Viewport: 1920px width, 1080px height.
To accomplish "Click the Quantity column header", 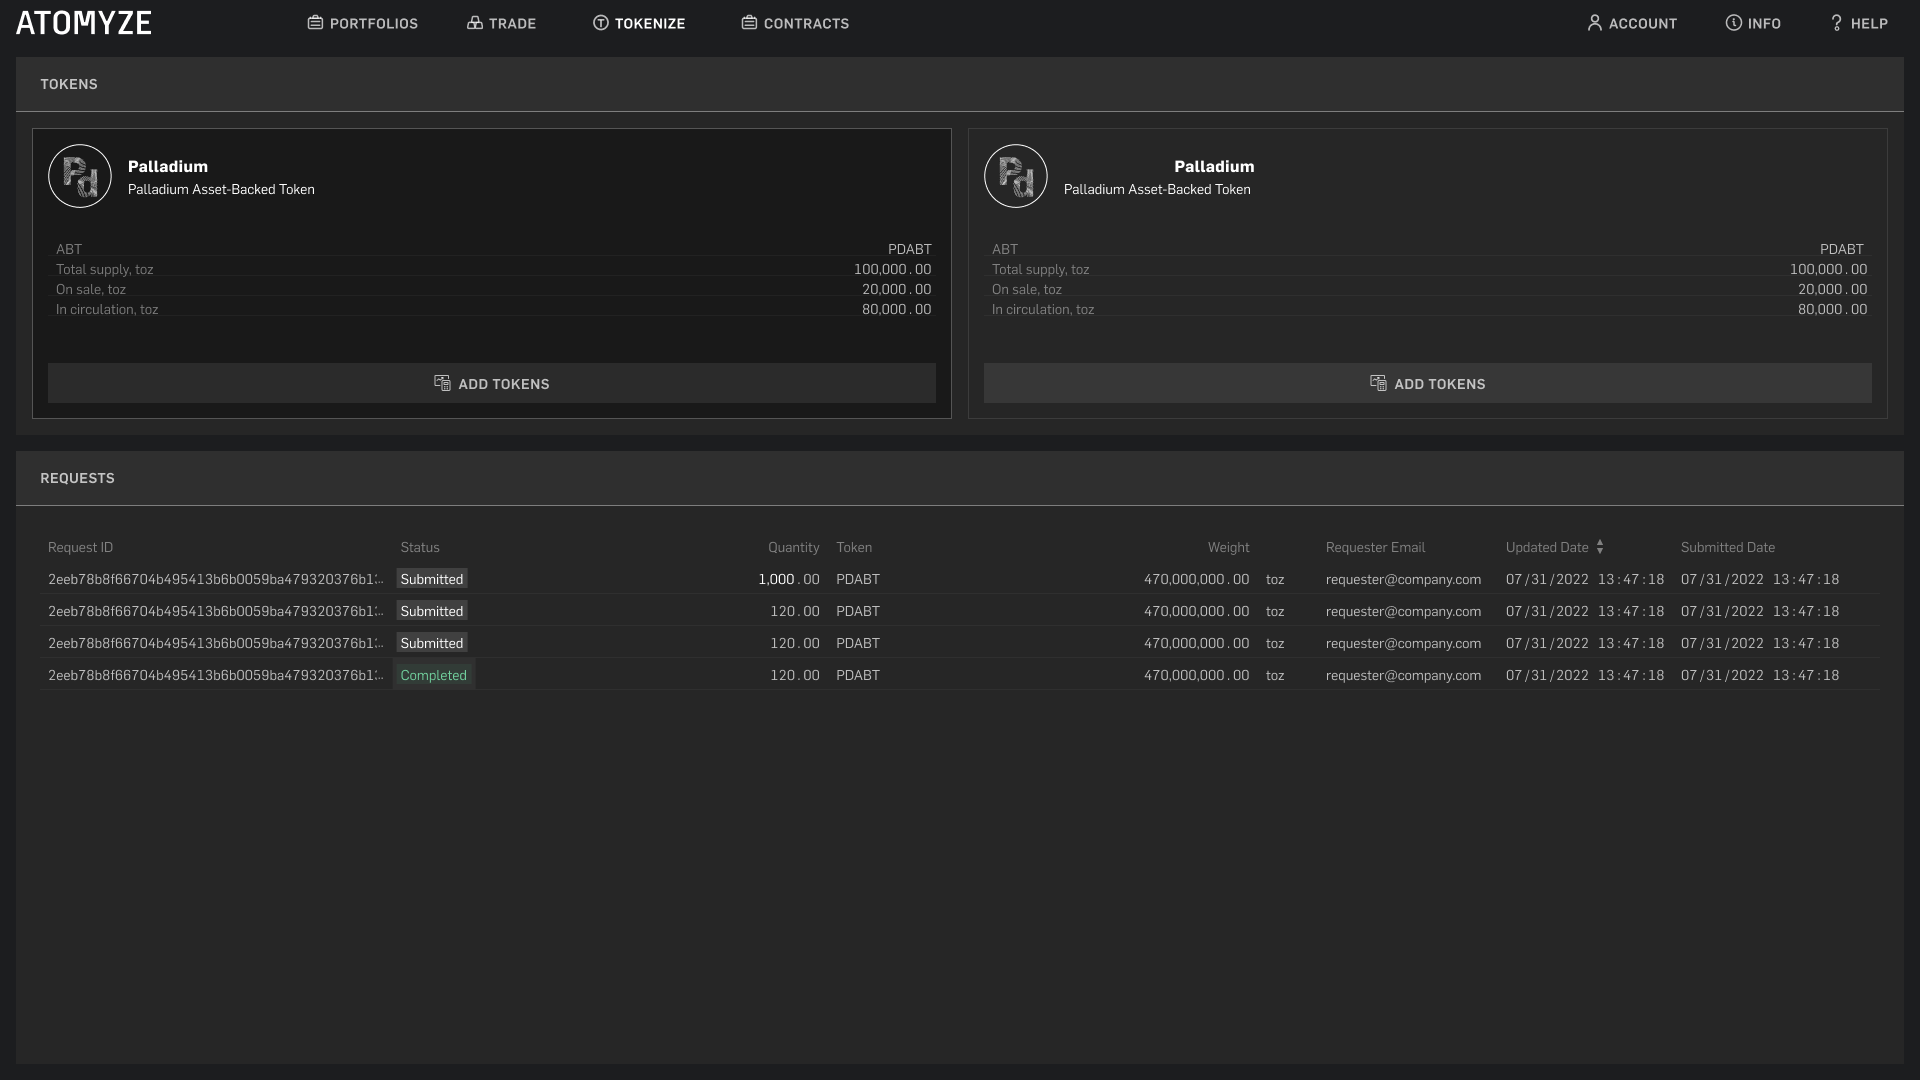I will pyautogui.click(x=793, y=547).
